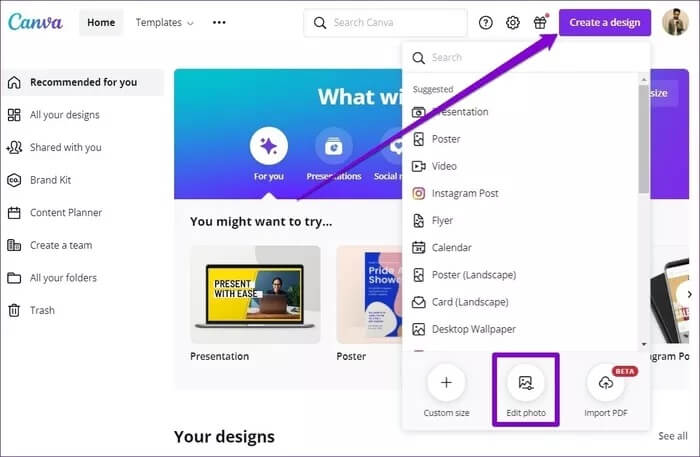The width and height of the screenshot is (700, 457).
Task: Click the Desktop Wallpaper icon
Action: [x=418, y=329]
